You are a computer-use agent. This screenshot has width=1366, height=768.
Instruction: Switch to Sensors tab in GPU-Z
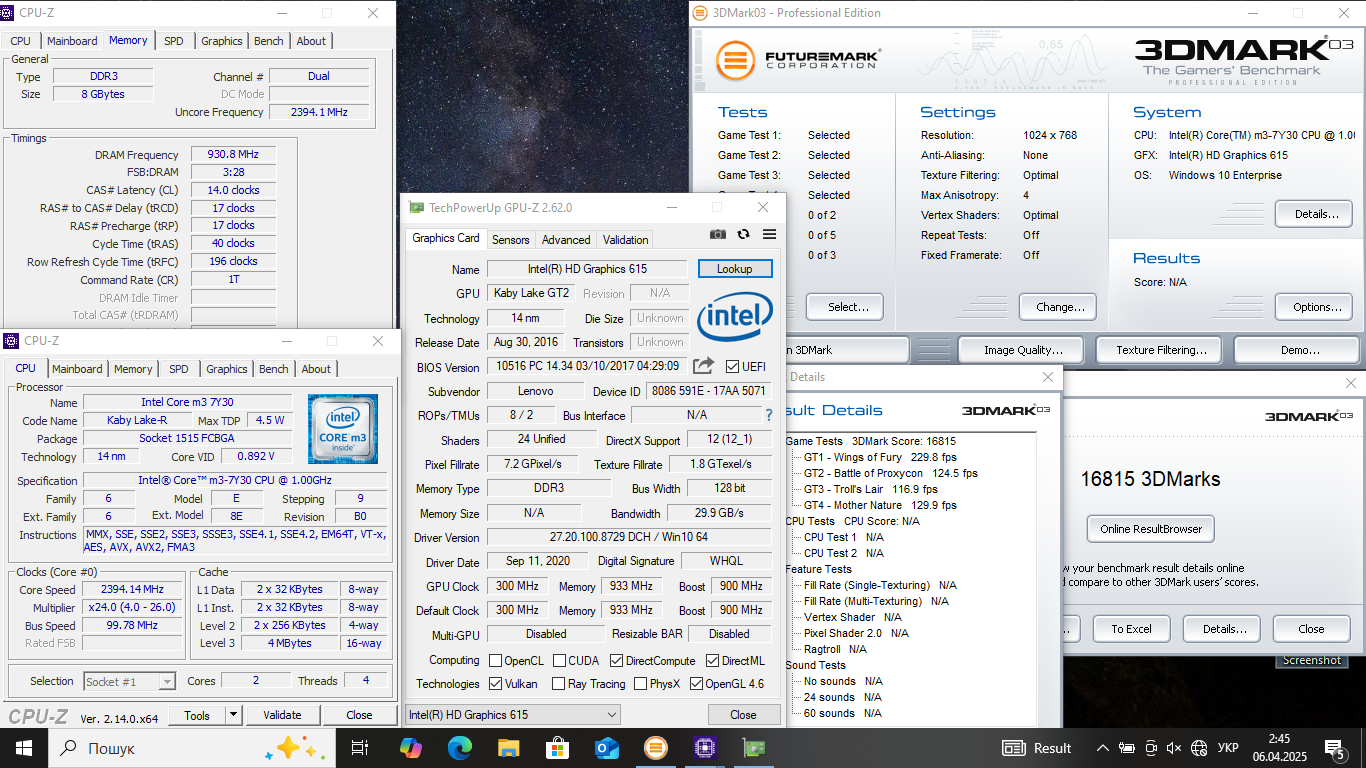coord(510,240)
